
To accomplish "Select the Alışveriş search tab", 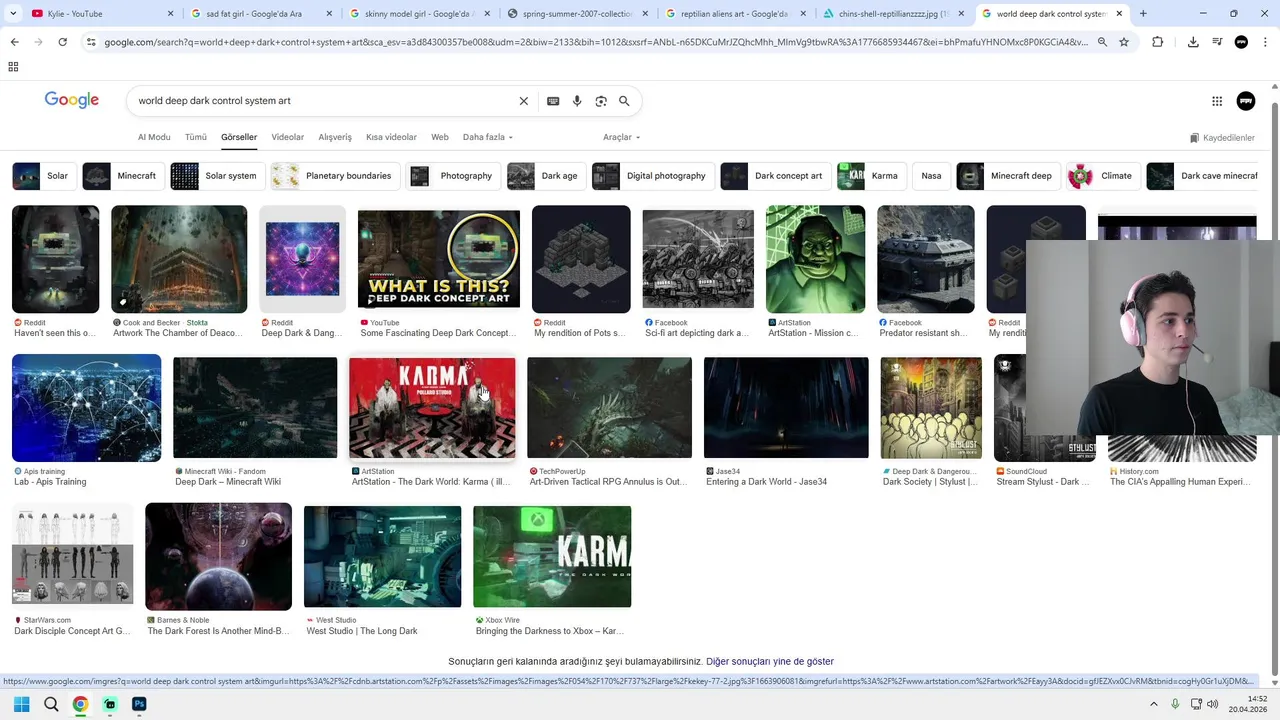I will click(335, 137).
